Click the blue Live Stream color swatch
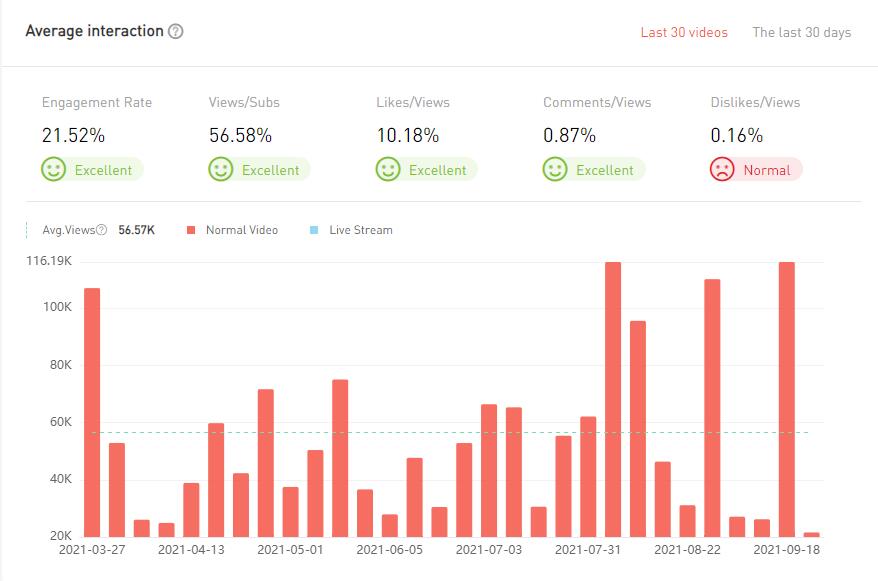 [x=314, y=230]
